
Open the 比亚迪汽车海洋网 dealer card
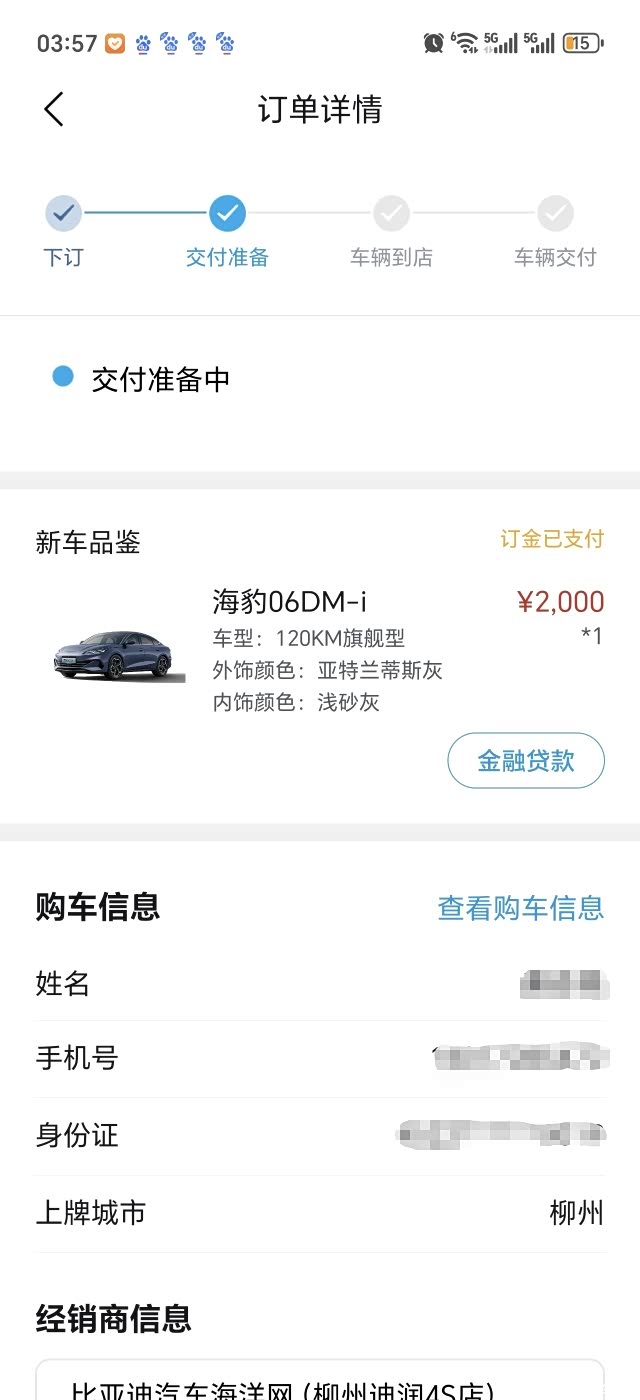(x=320, y=1385)
